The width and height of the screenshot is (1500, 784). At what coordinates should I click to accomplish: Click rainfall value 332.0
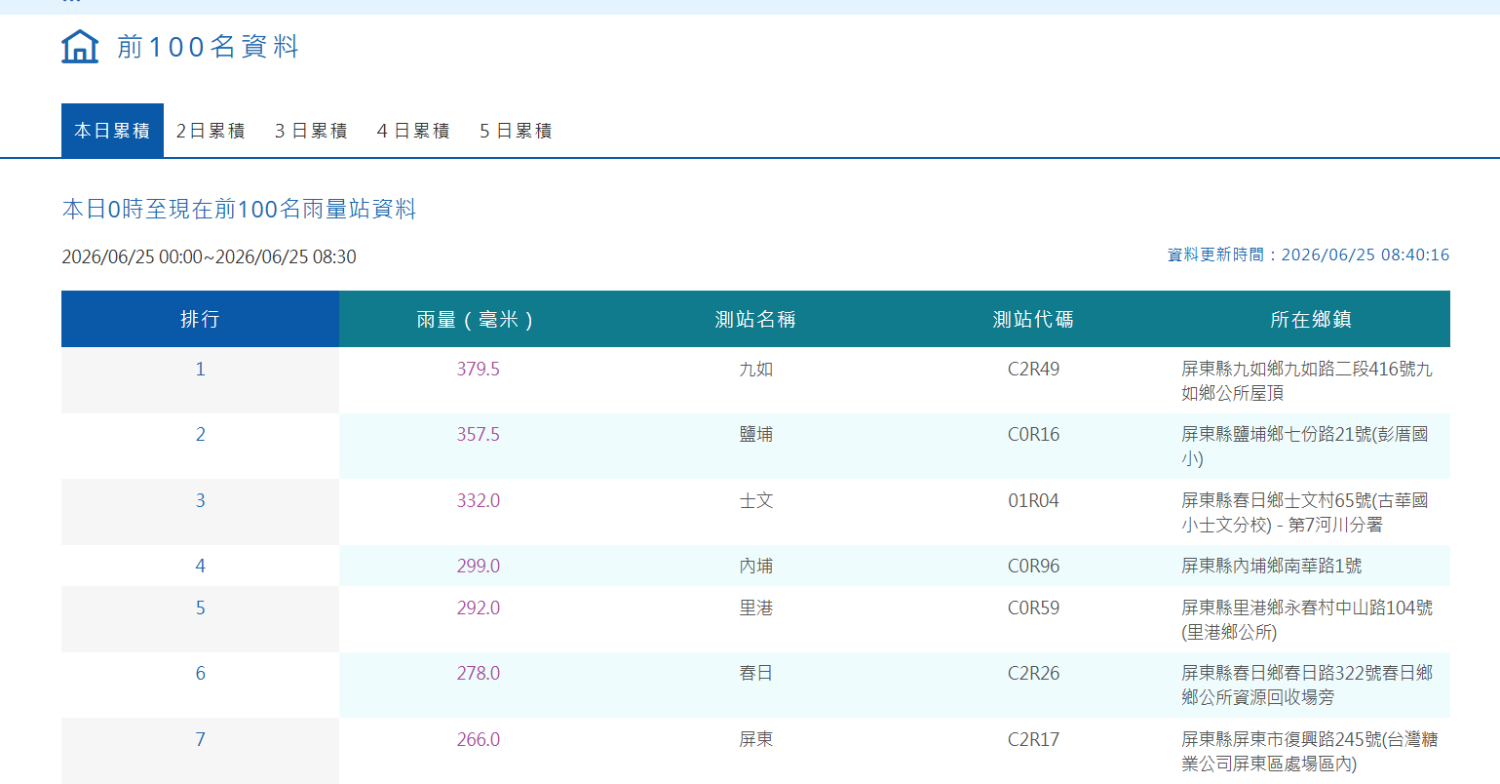coord(478,501)
